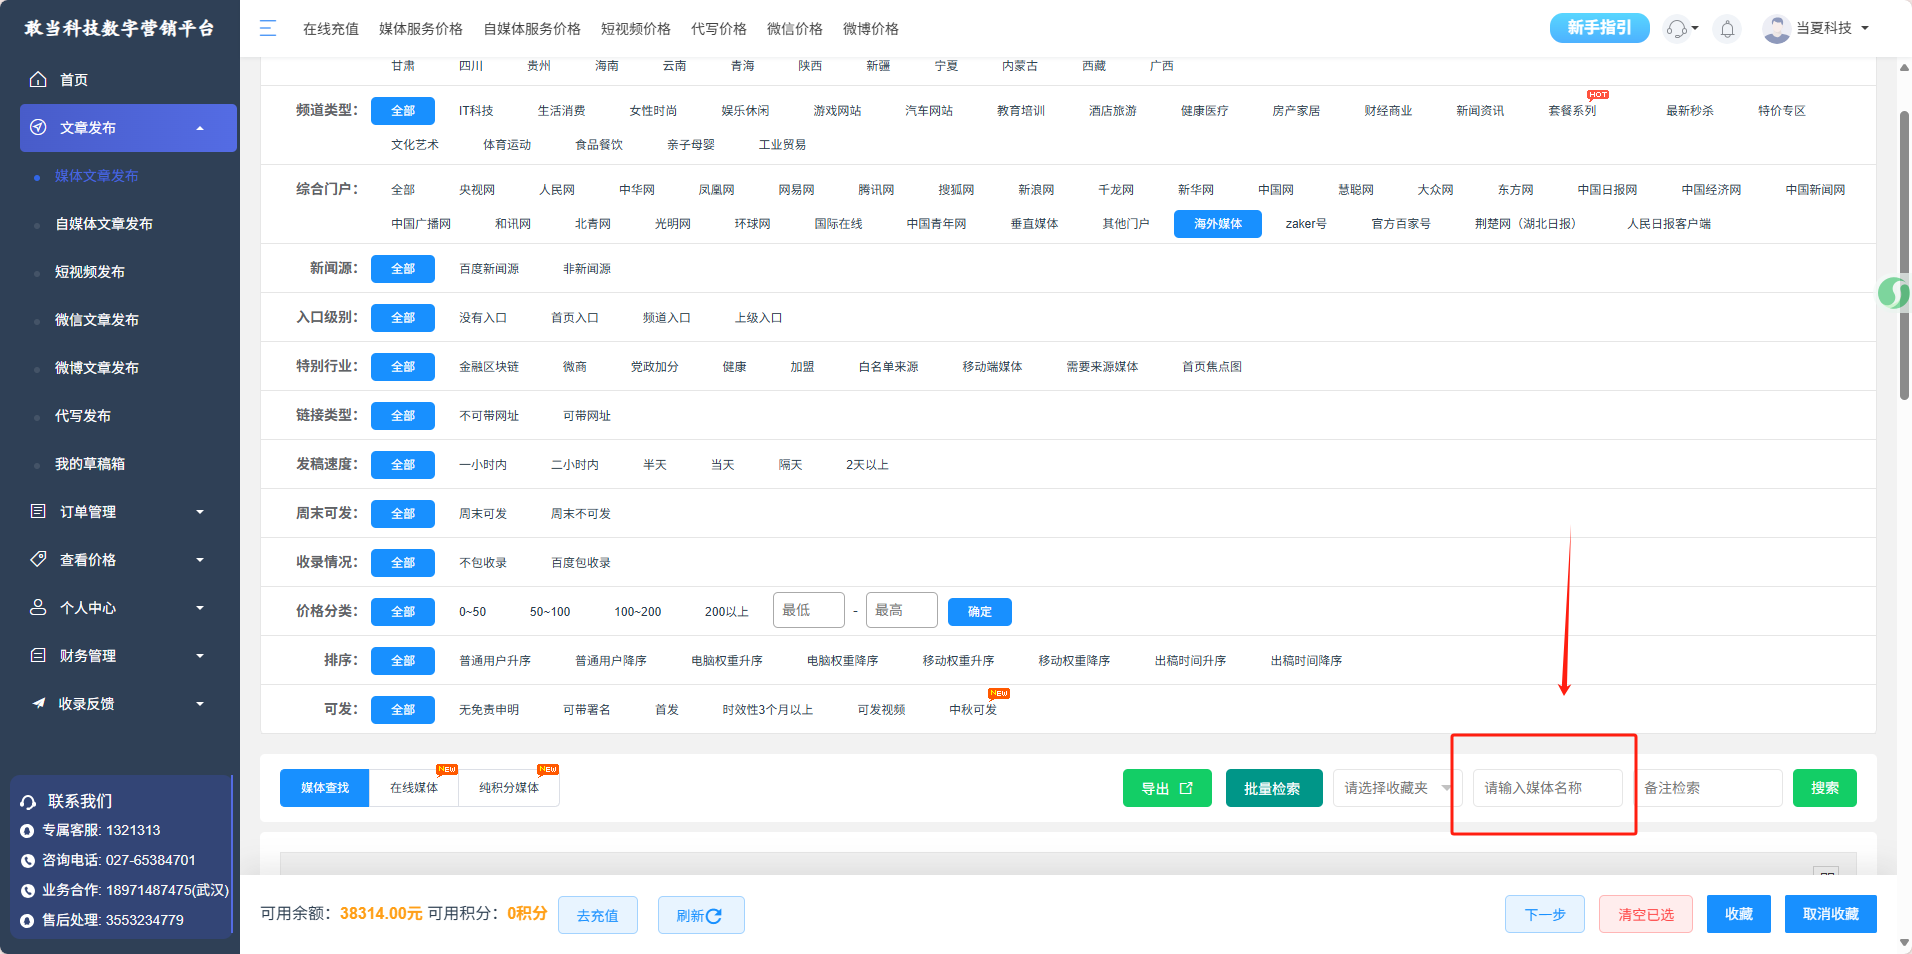Click the 新手指引 button
1912x954 pixels.
click(x=1600, y=28)
